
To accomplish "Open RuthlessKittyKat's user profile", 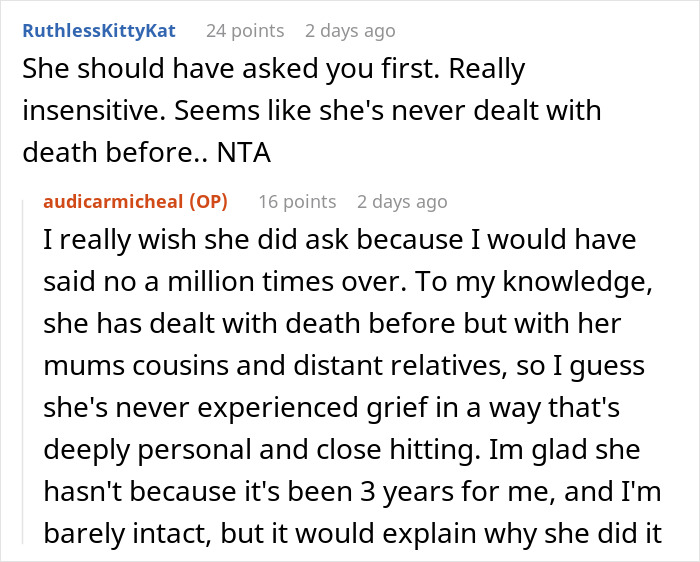I will click(x=99, y=31).
